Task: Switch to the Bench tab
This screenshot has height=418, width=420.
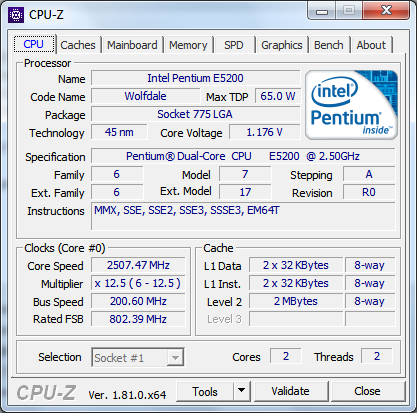Action: pos(330,45)
